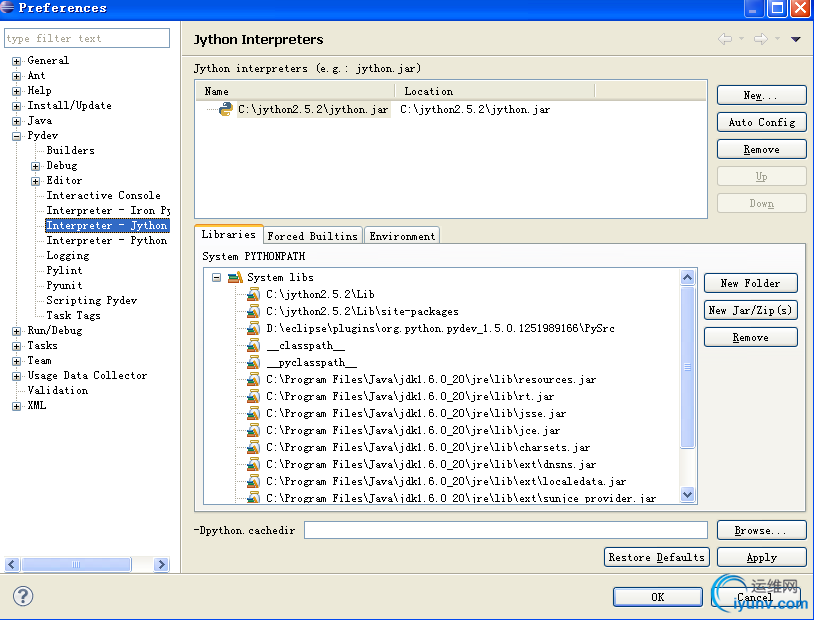Select Interpreter - Python in the tree
The image size is (814, 620).
coord(106,241)
